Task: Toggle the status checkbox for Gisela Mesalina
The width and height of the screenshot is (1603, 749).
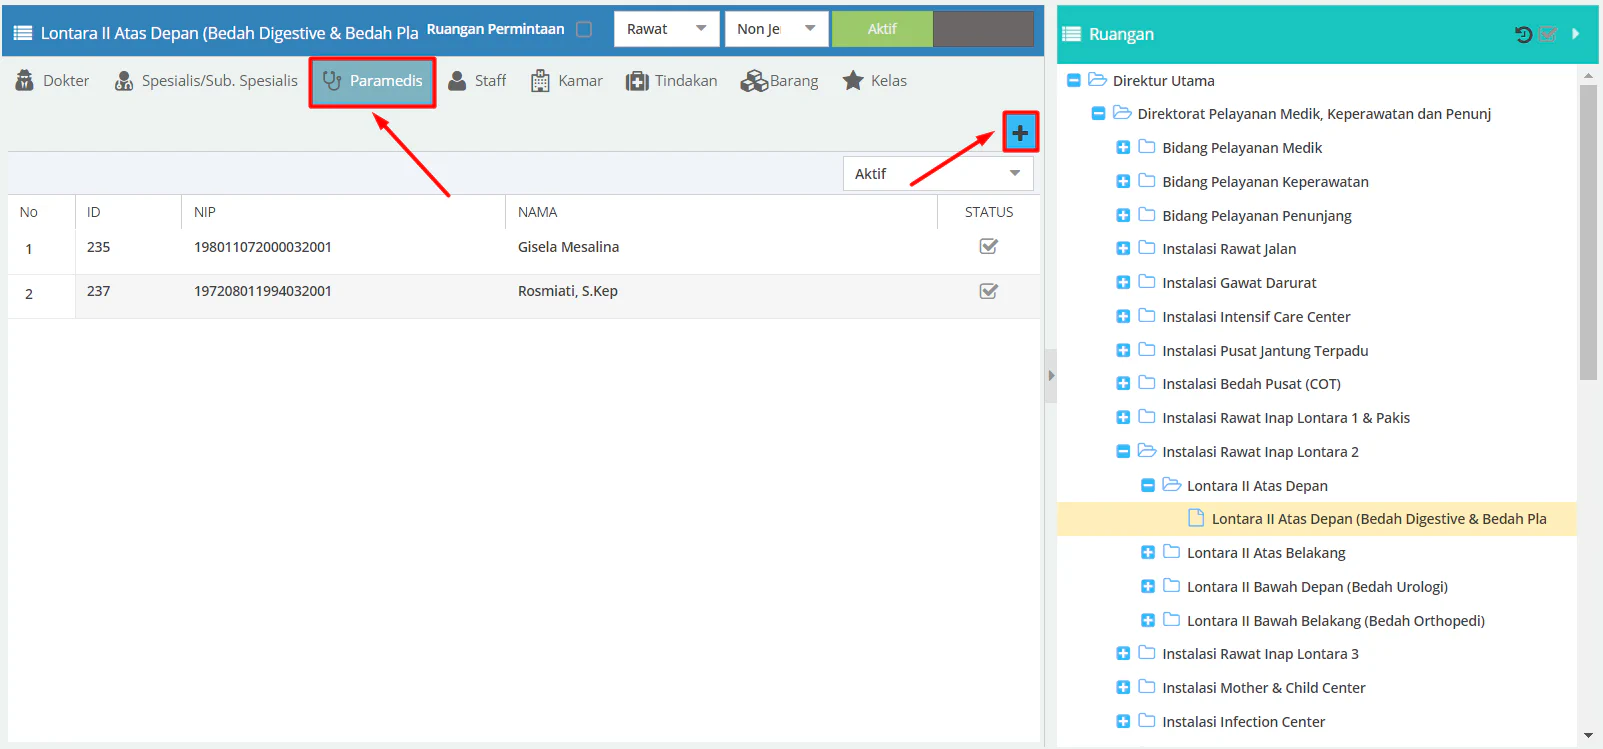Action: click(988, 246)
